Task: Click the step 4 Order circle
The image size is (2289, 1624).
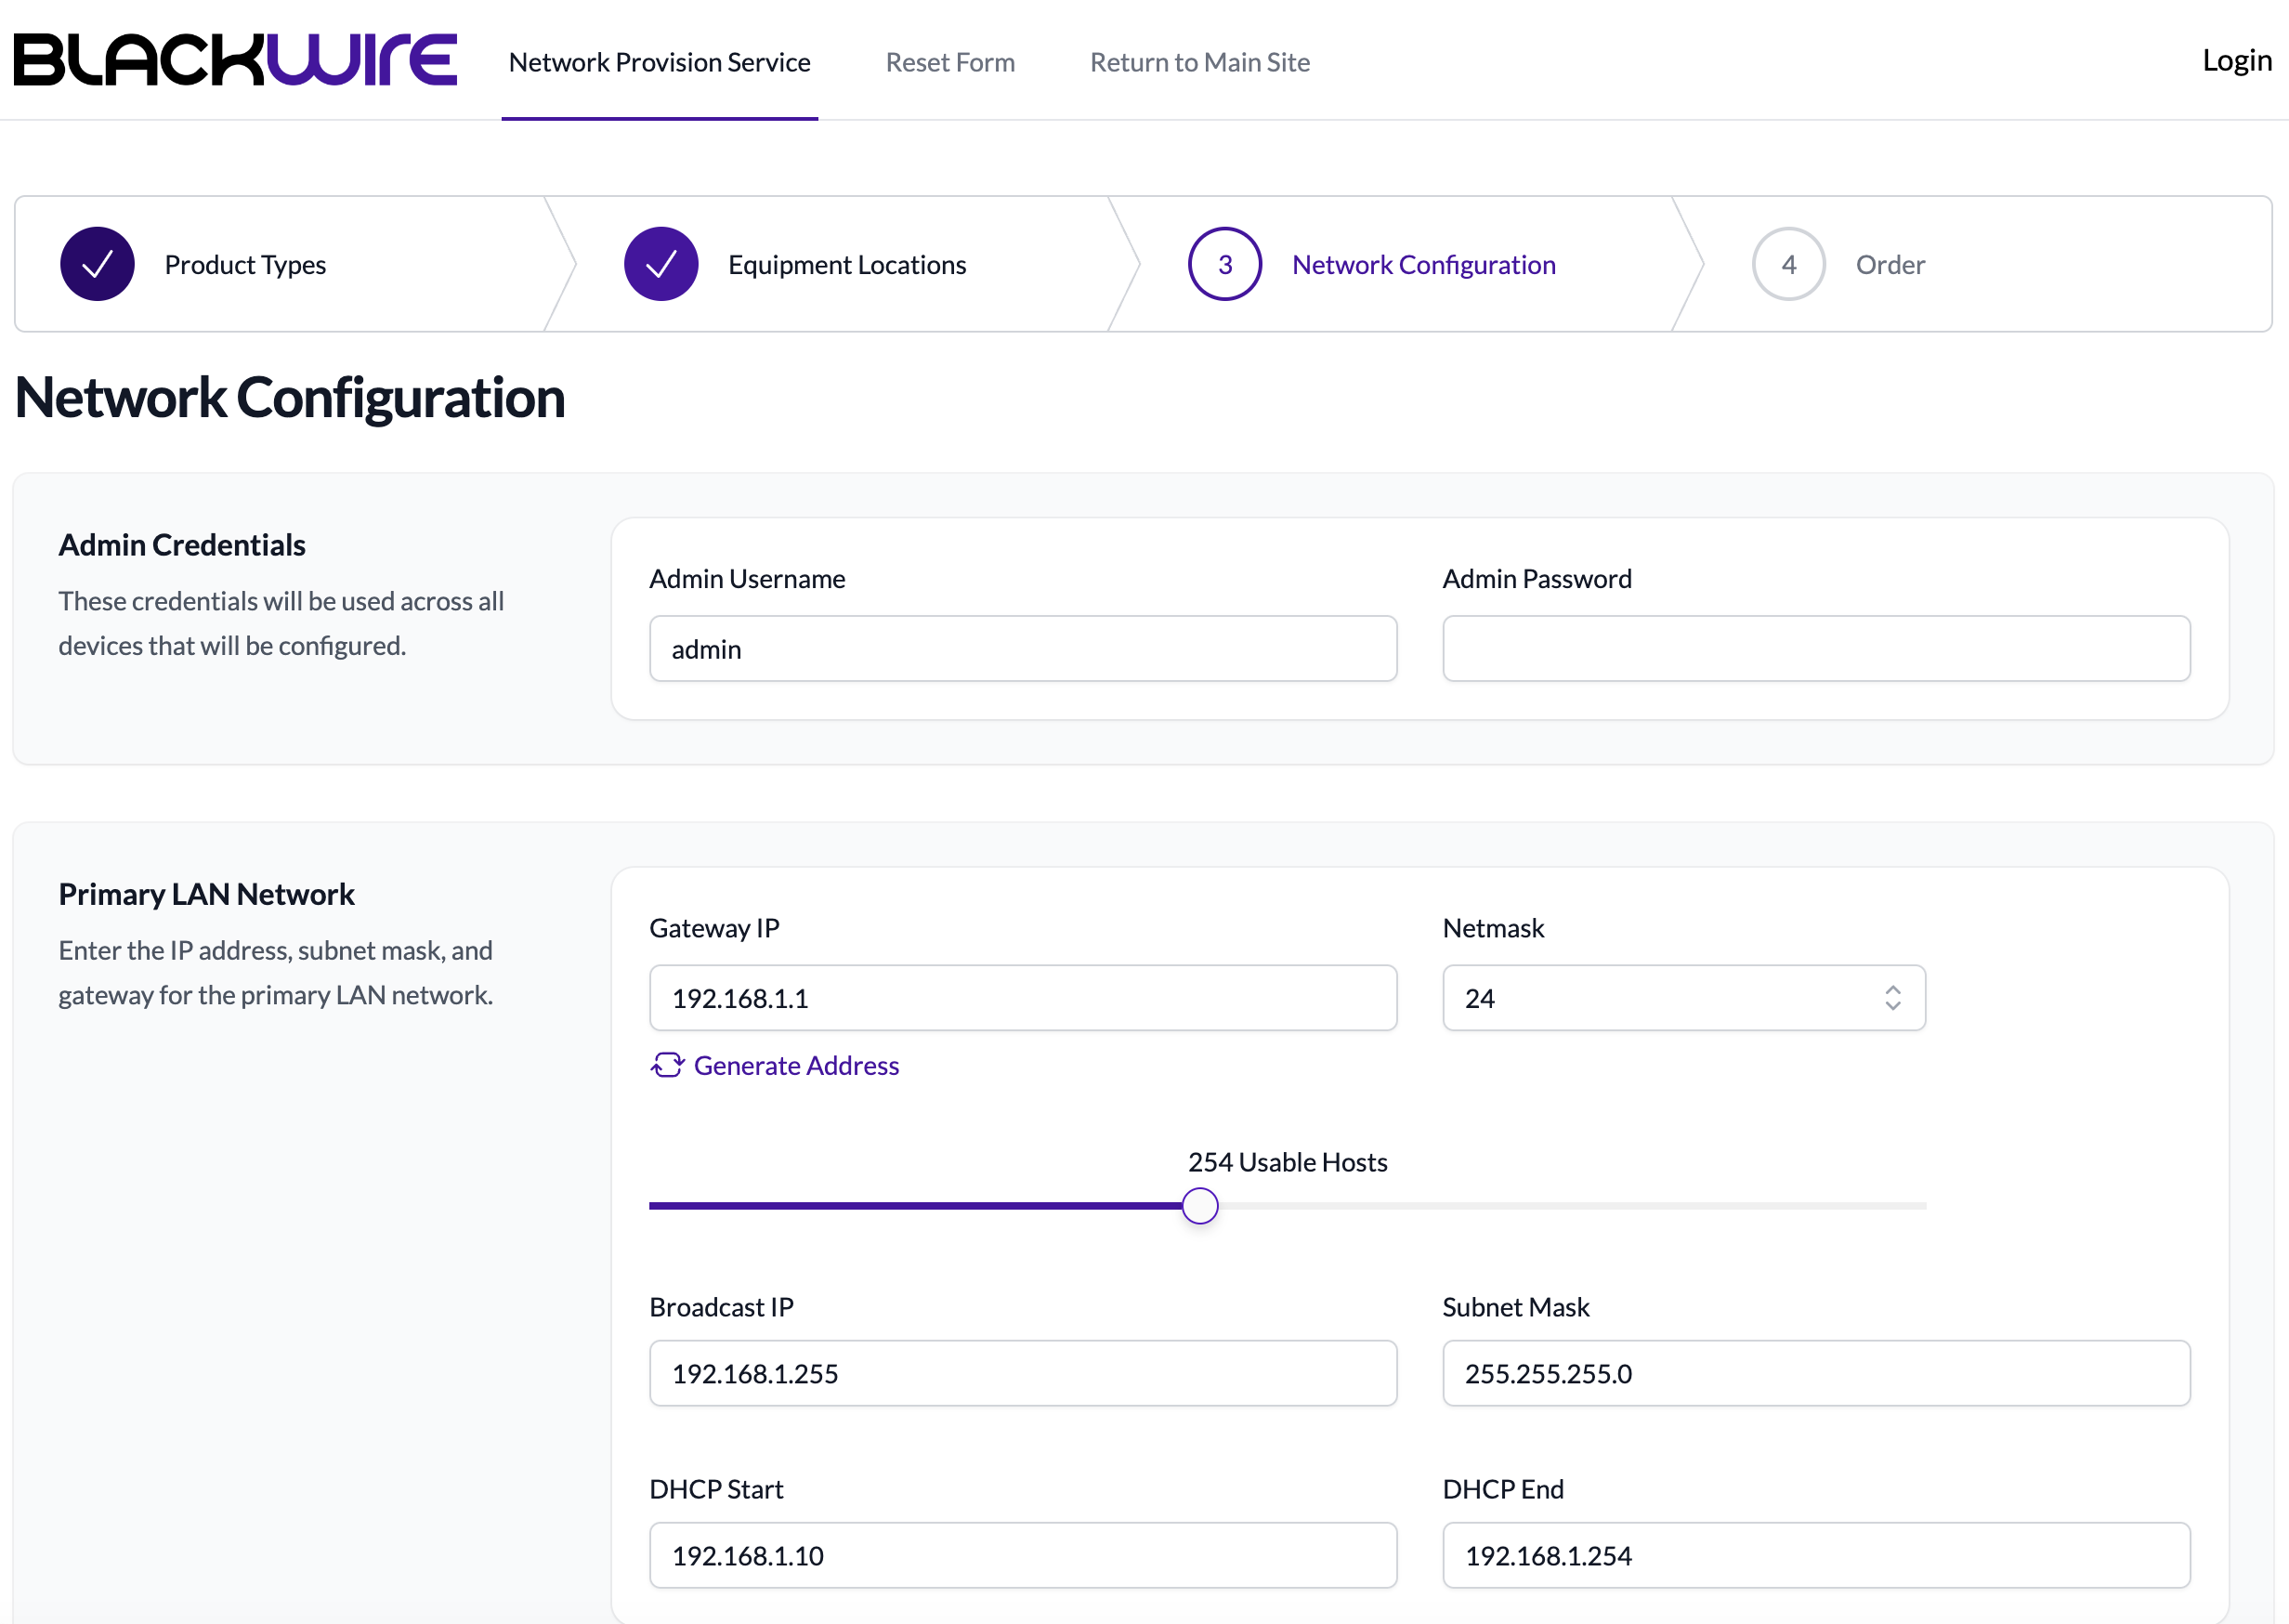Action: 1788,264
